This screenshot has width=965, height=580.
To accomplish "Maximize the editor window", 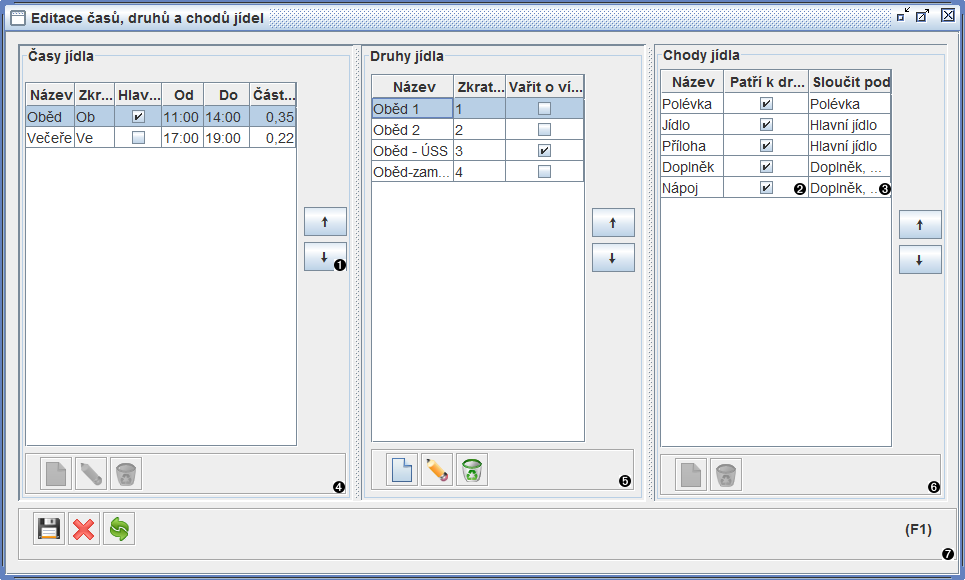I will tap(923, 15).
